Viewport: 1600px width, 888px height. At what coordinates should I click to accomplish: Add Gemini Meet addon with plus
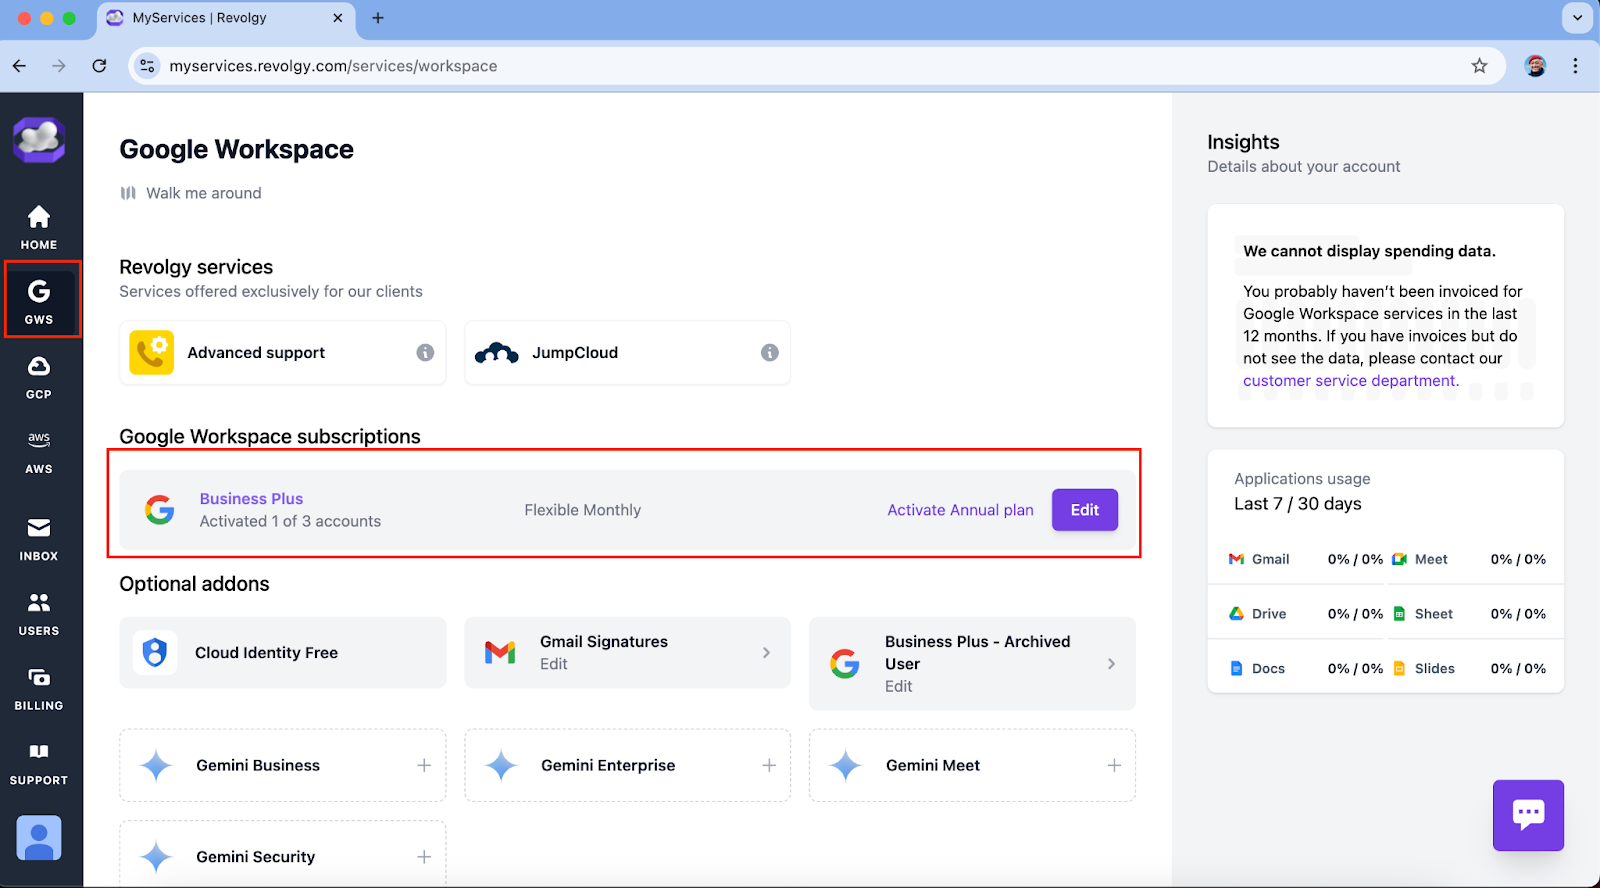click(x=1114, y=765)
